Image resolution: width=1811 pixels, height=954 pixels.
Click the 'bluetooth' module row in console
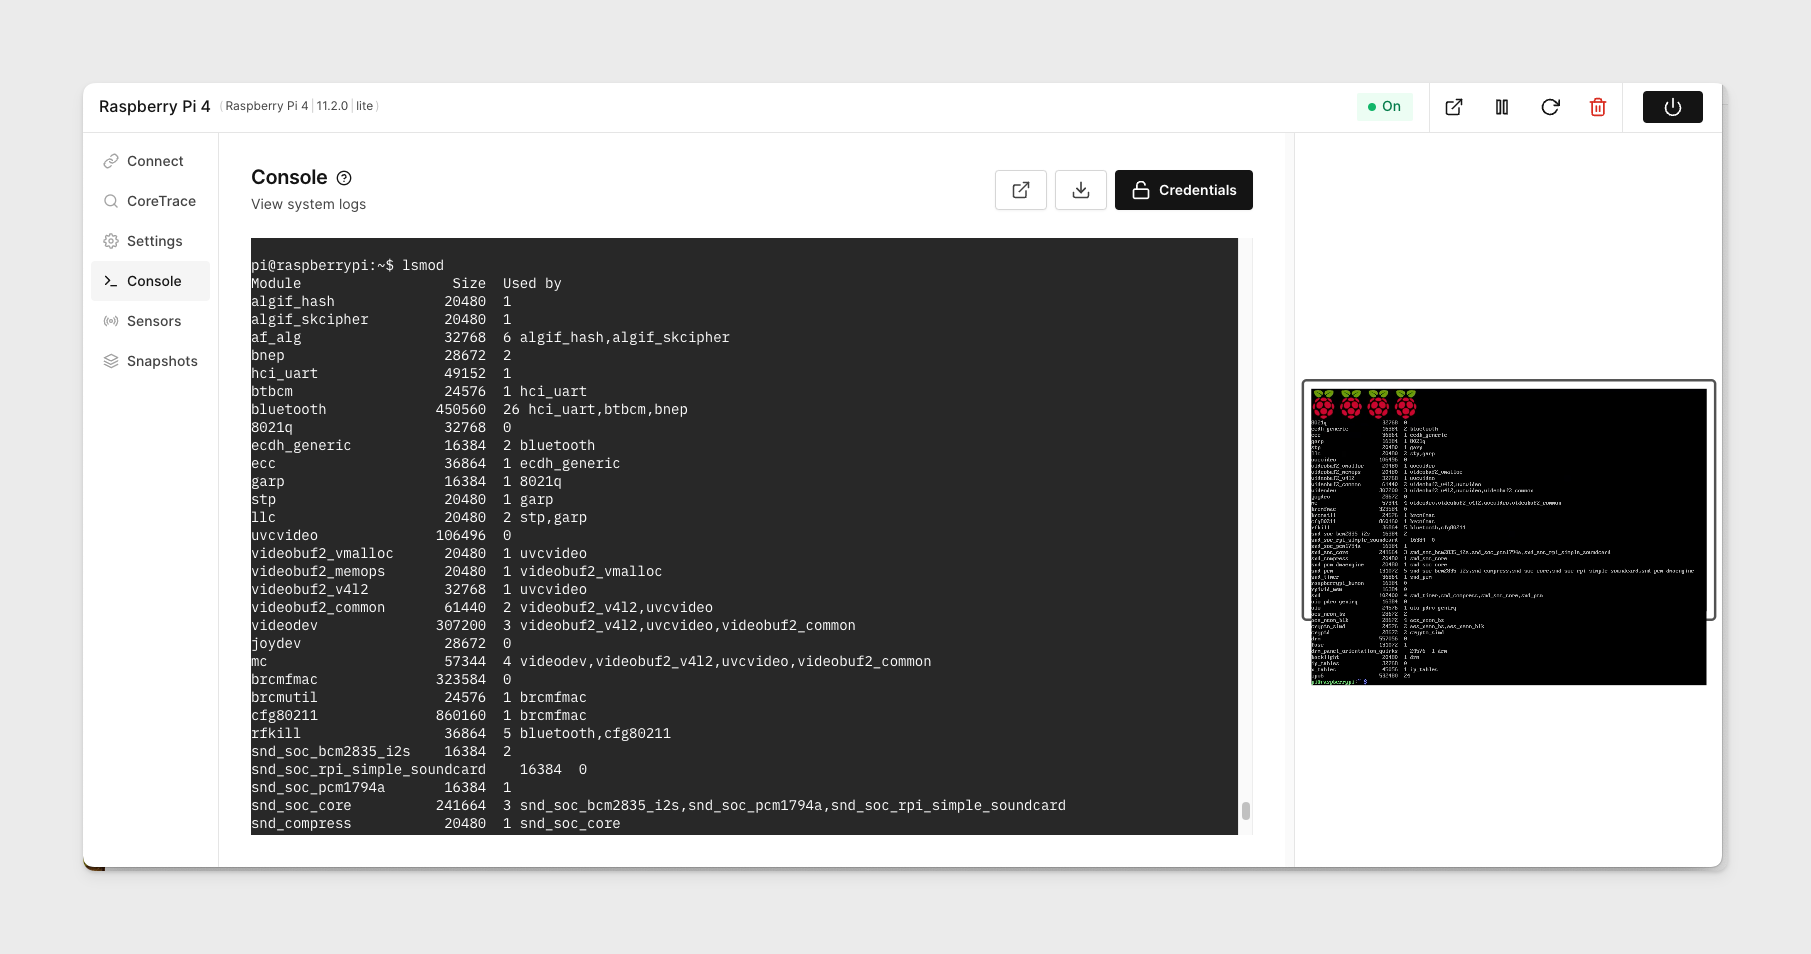coord(469,410)
